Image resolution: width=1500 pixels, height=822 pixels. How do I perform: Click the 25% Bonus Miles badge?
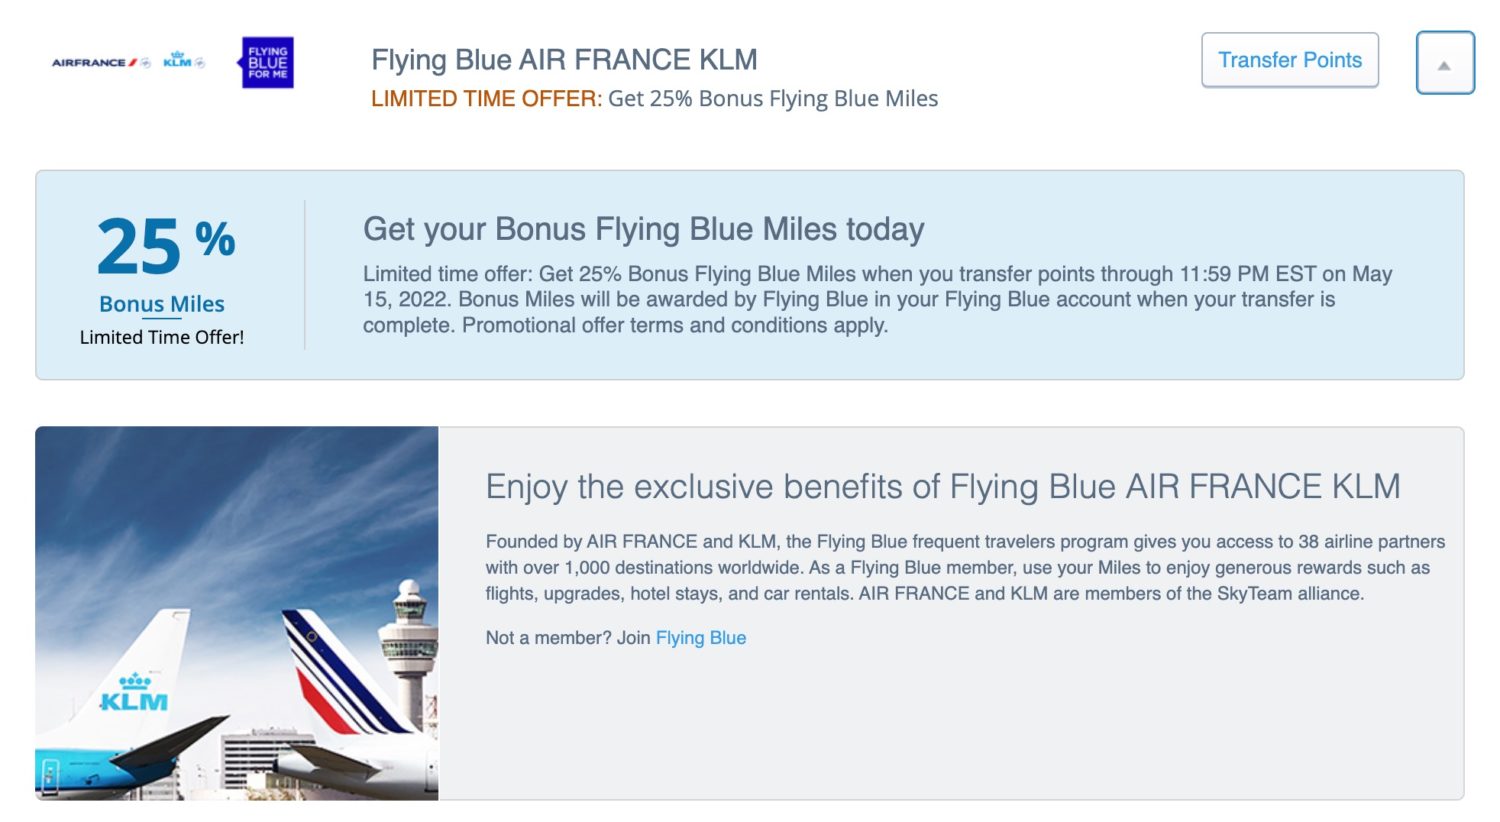coord(160,270)
